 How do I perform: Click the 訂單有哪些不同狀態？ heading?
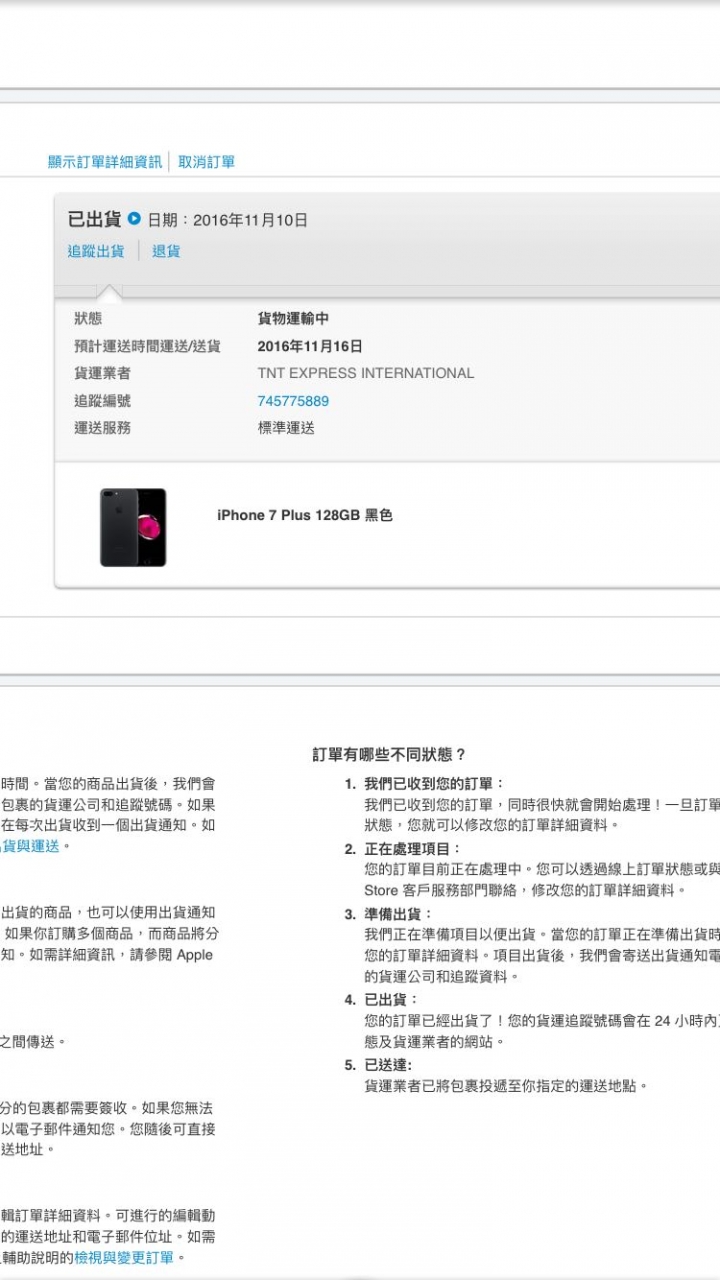390,755
